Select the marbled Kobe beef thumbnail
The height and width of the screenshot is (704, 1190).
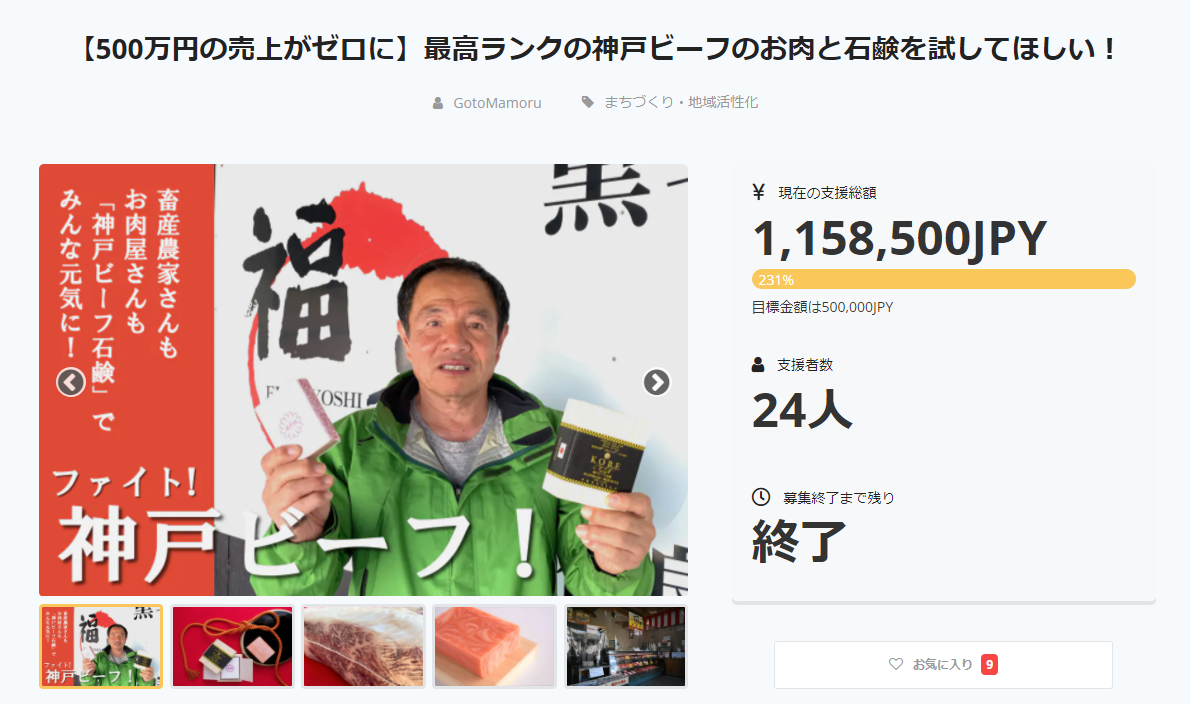pyautogui.click(x=364, y=646)
